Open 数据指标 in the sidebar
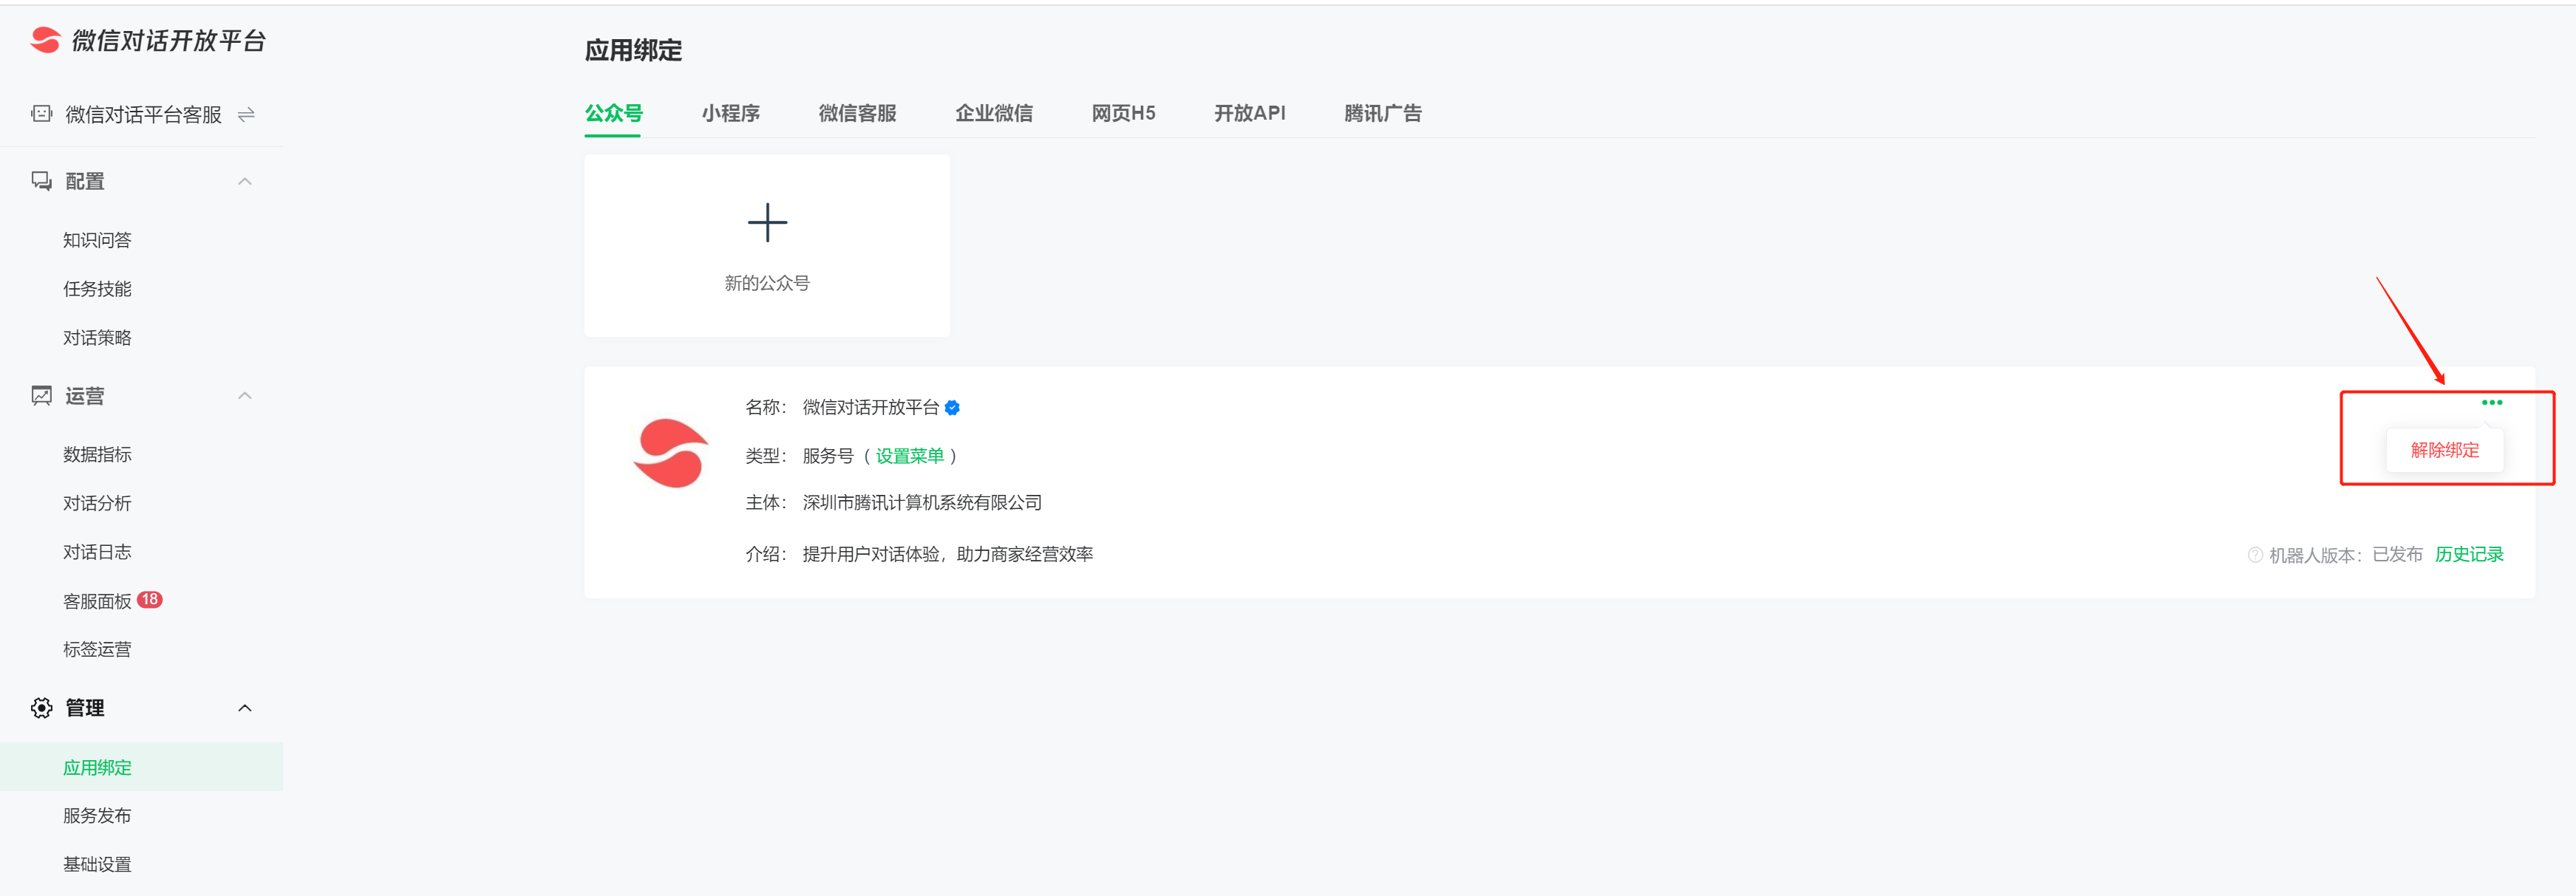The height and width of the screenshot is (896, 2576). (97, 454)
